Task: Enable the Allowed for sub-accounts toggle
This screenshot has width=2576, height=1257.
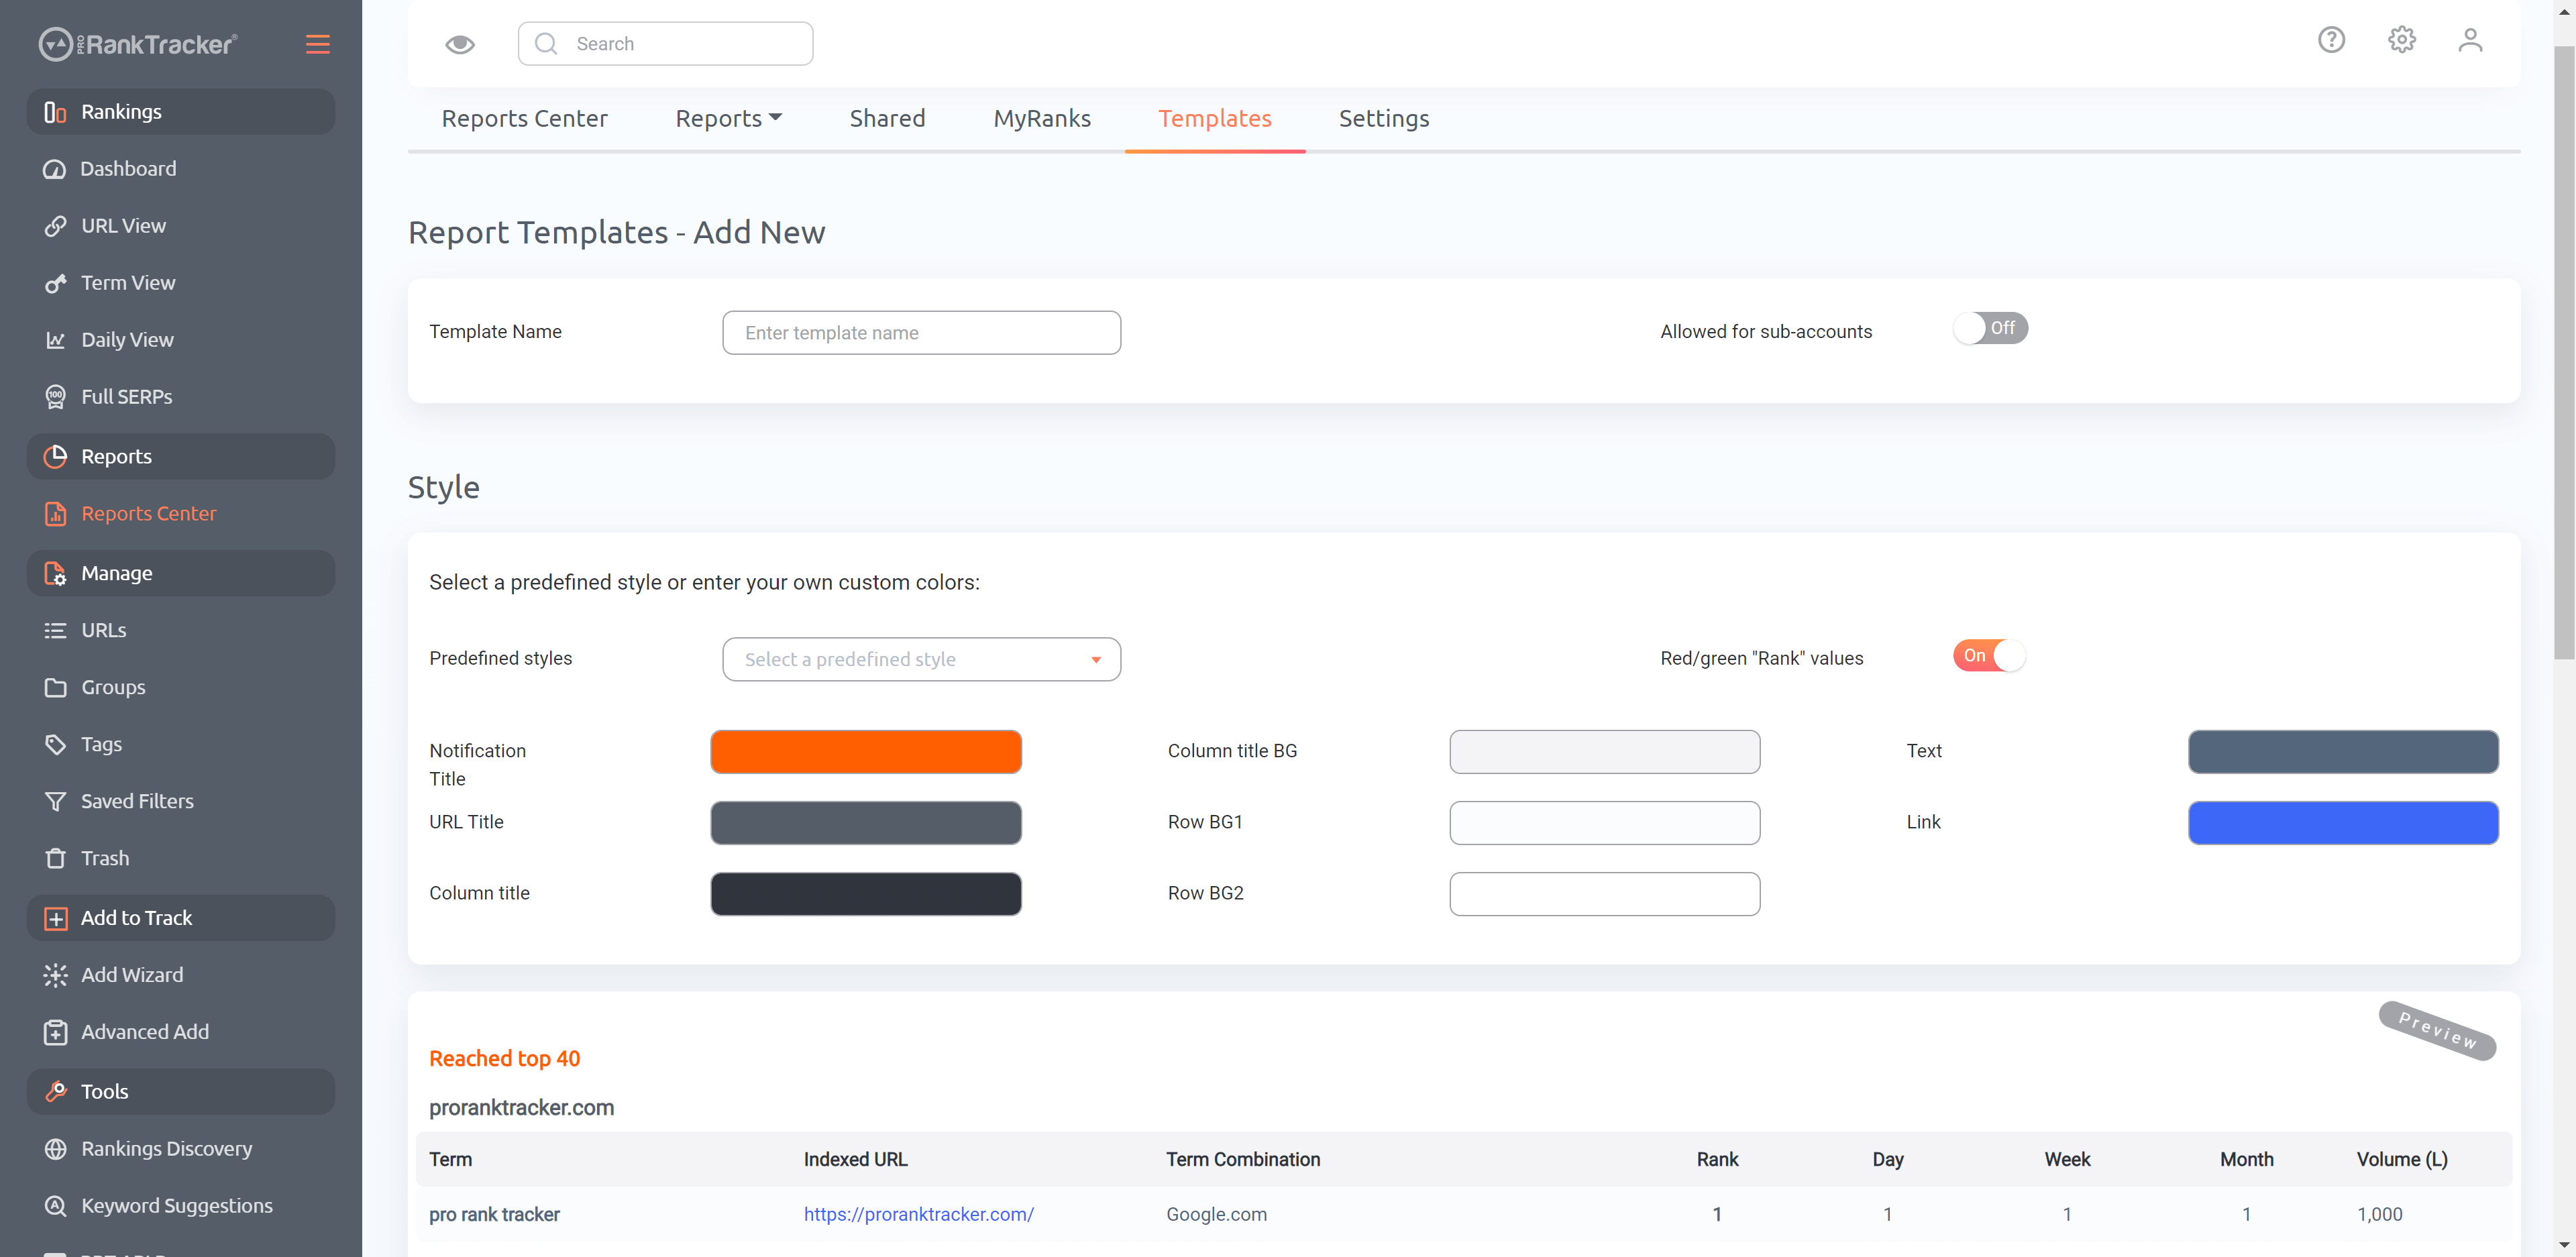Action: click(x=1990, y=327)
